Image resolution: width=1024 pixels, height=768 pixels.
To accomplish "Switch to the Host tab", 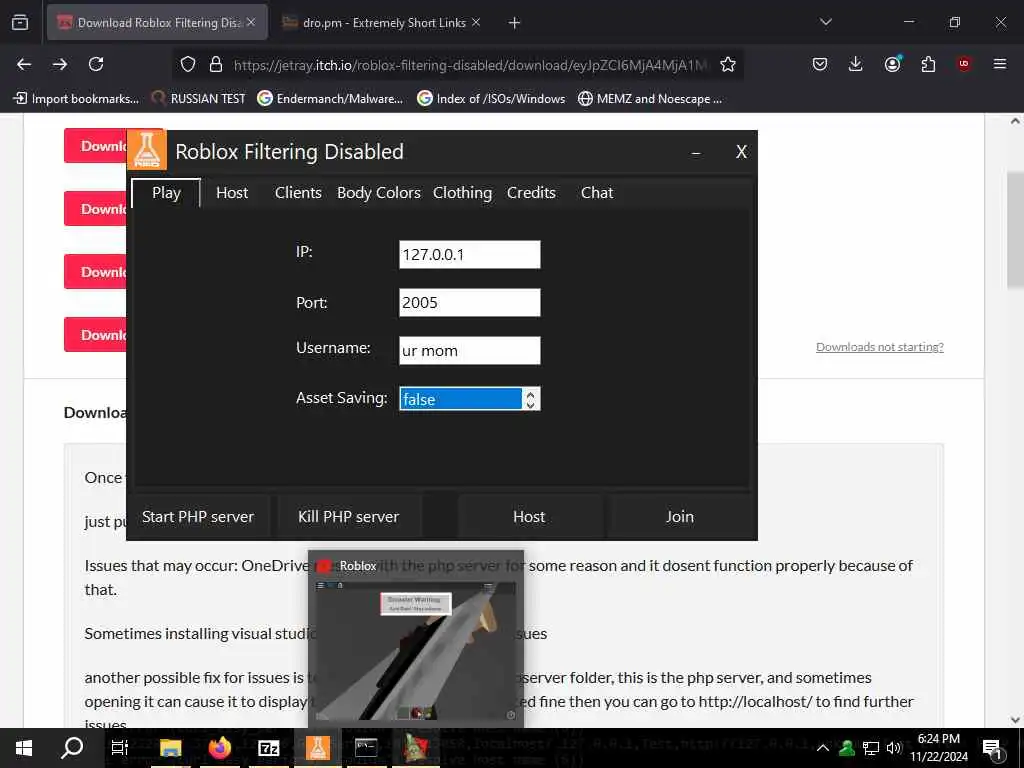I will pos(232,193).
